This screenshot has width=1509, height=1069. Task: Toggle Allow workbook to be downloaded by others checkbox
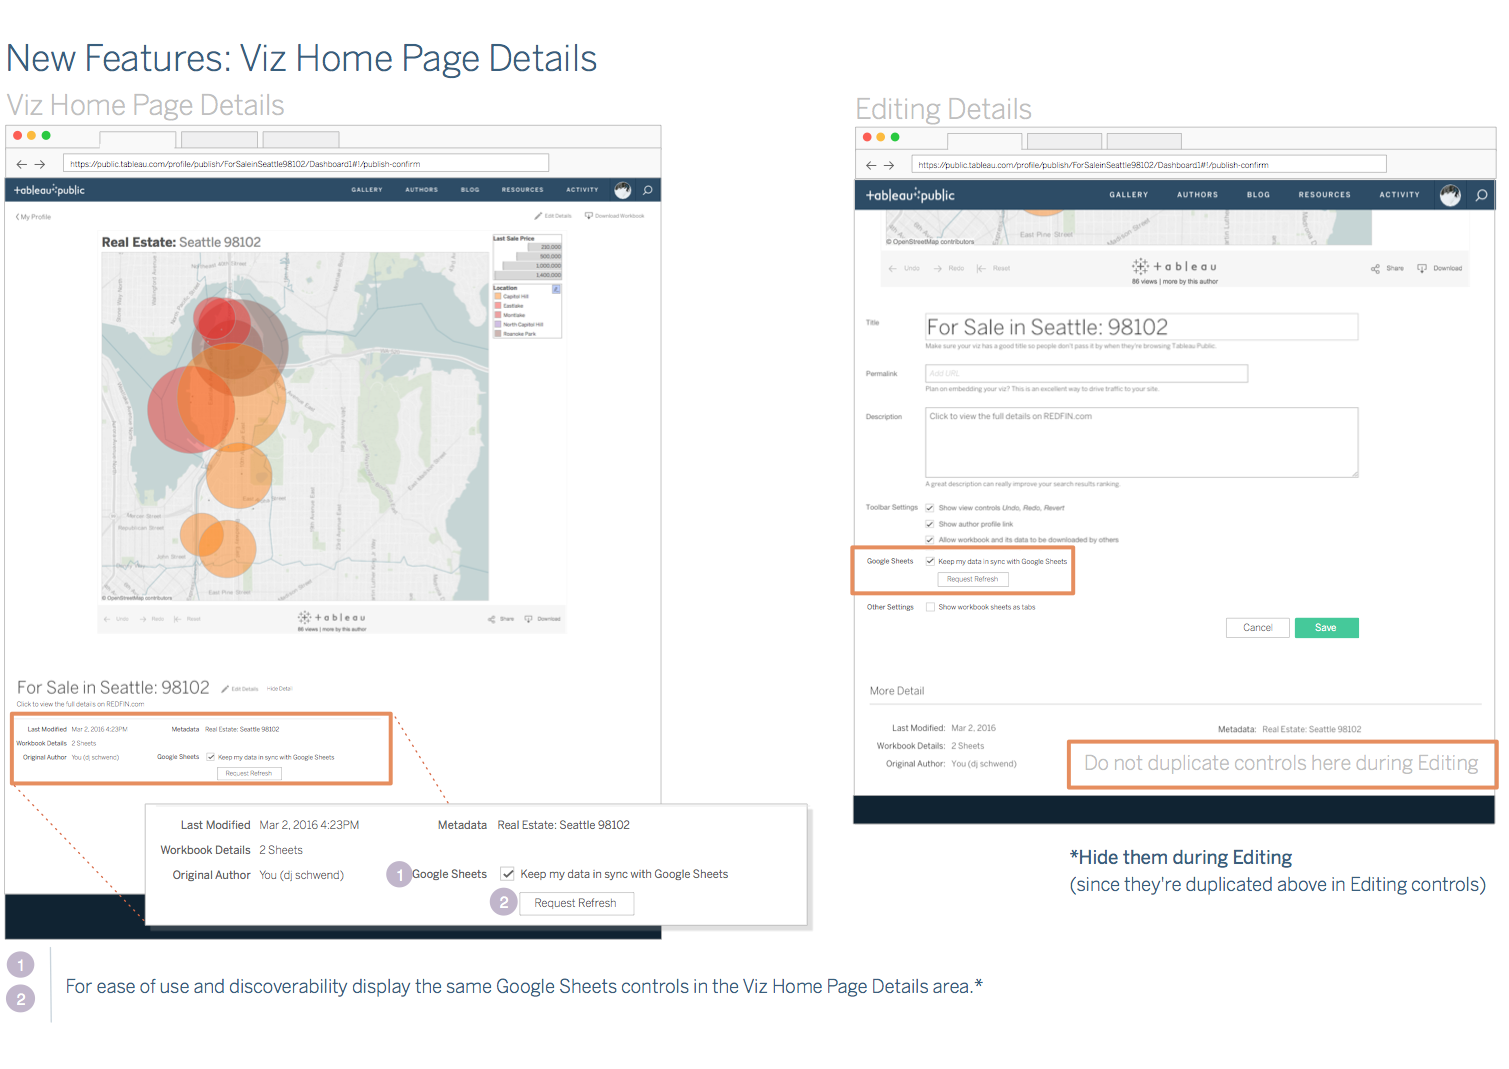930,540
